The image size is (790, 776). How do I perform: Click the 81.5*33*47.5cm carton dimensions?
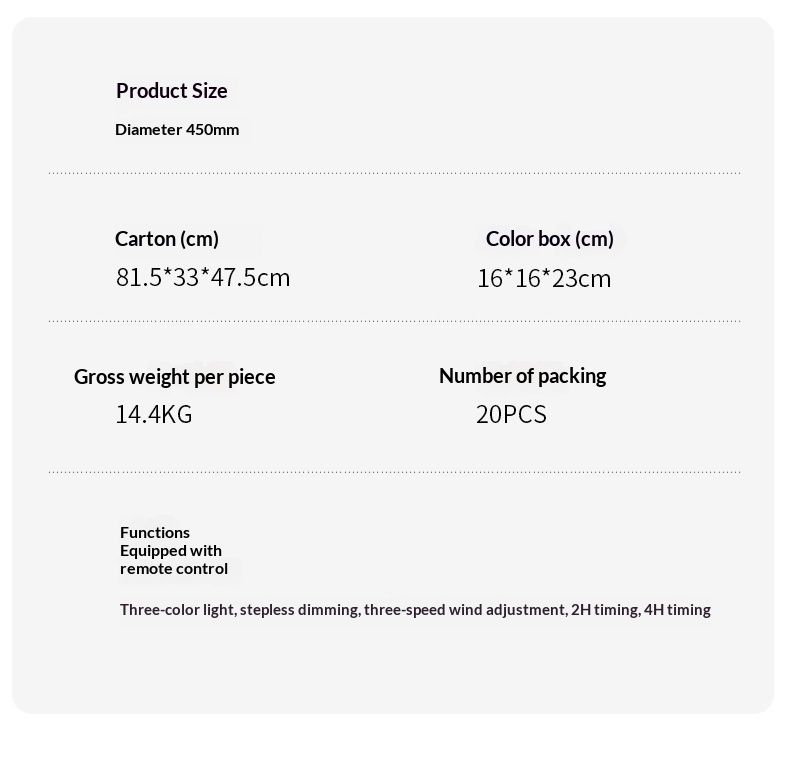click(203, 277)
